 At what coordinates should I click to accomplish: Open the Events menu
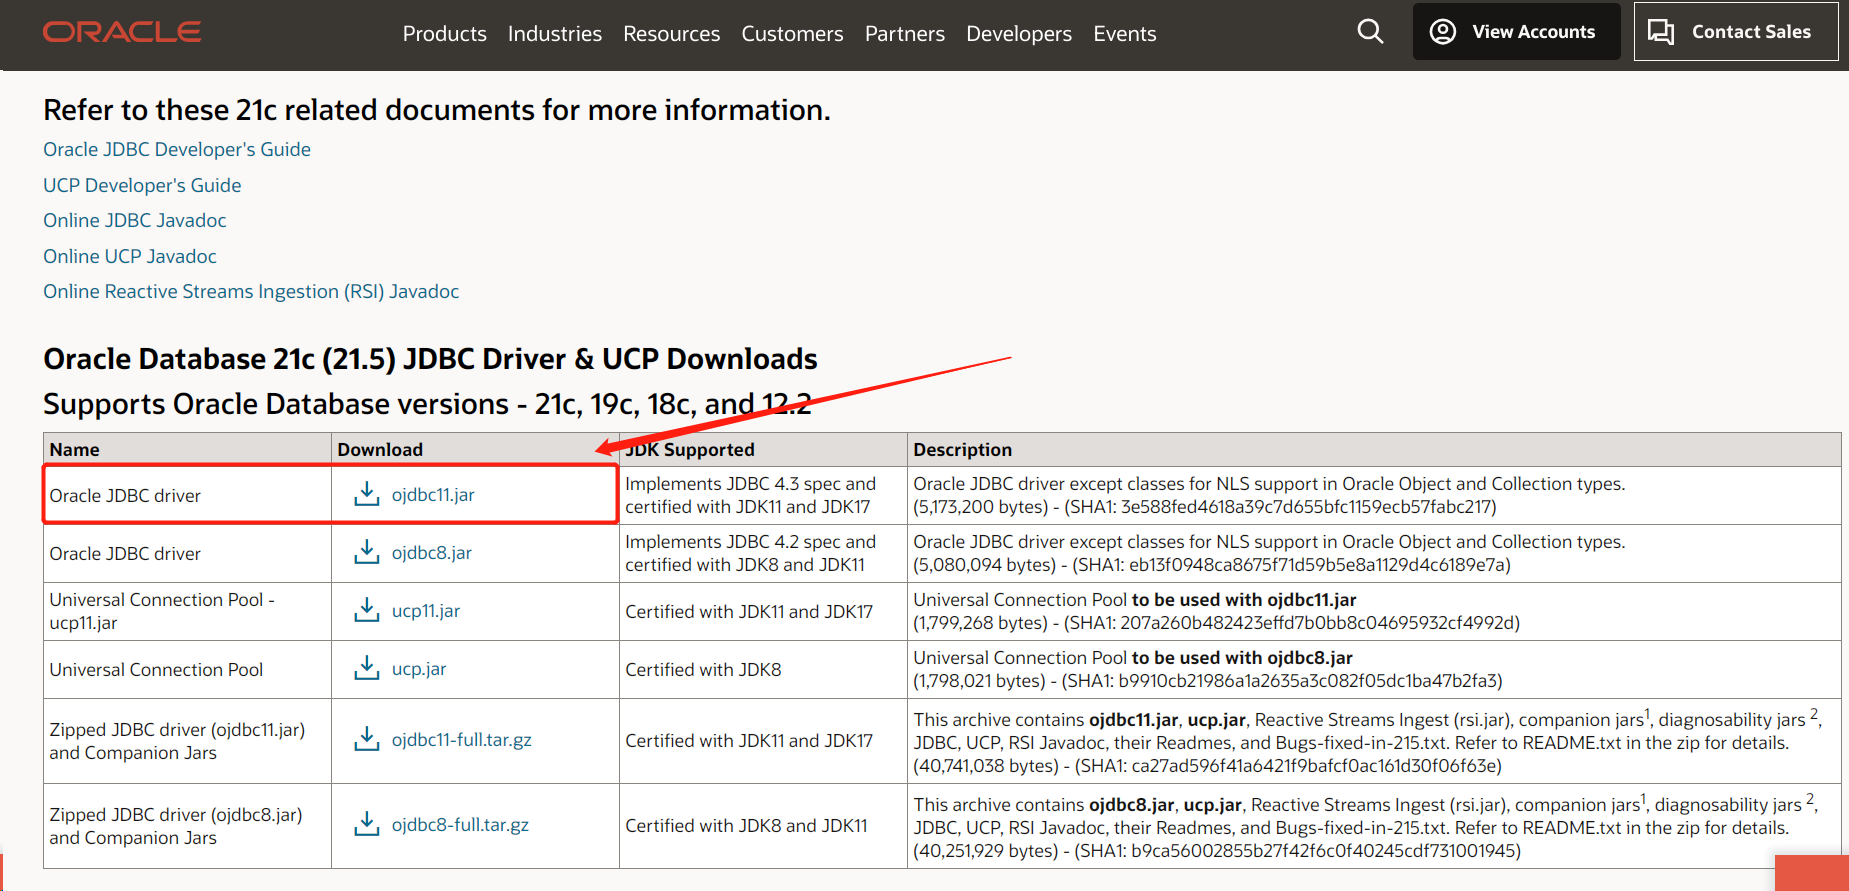tap(1125, 34)
